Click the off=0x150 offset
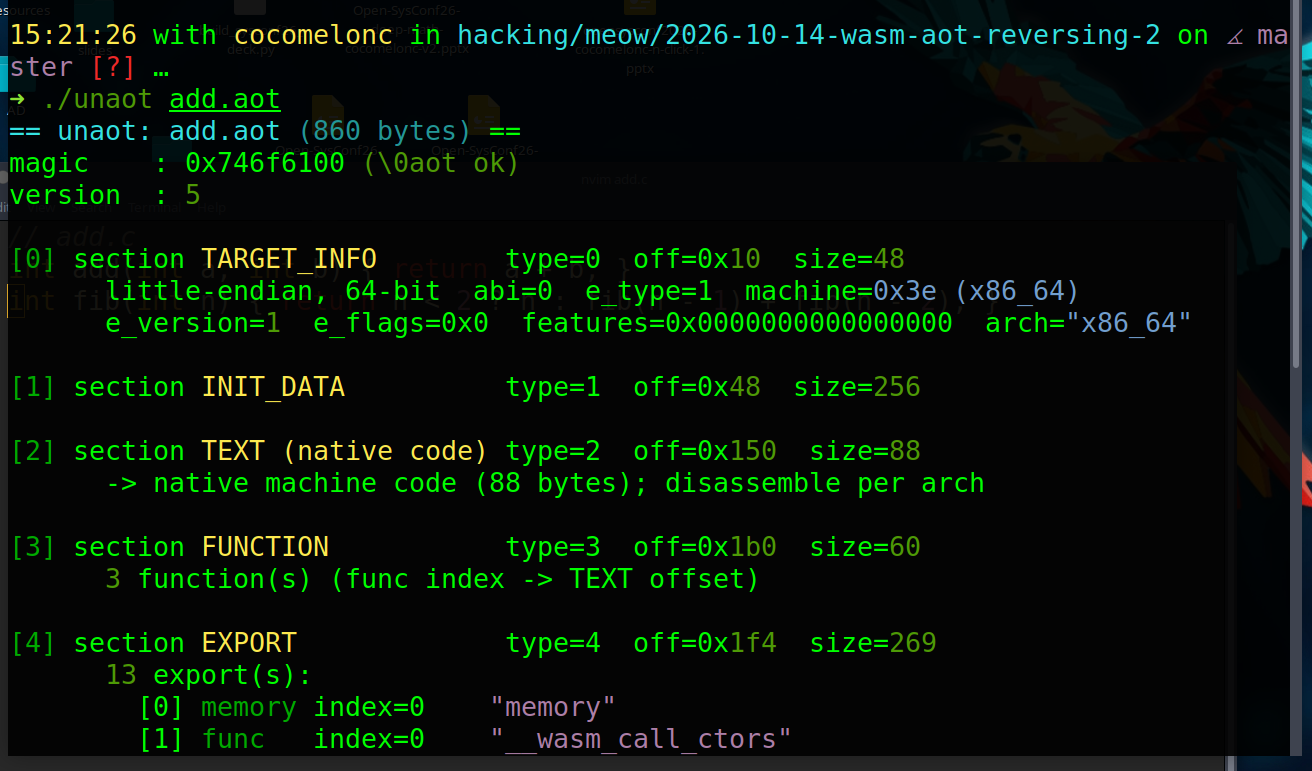The width and height of the screenshot is (1312, 771). pos(705,451)
